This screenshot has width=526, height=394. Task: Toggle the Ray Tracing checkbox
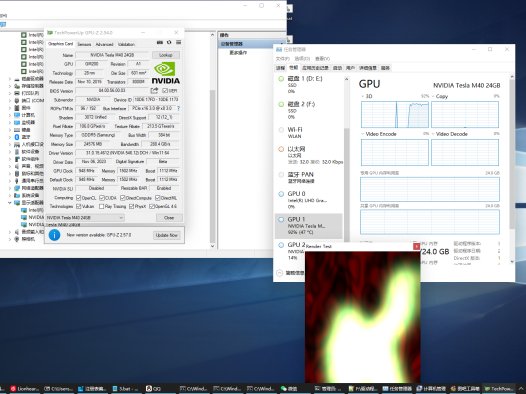[x=101, y=206]
